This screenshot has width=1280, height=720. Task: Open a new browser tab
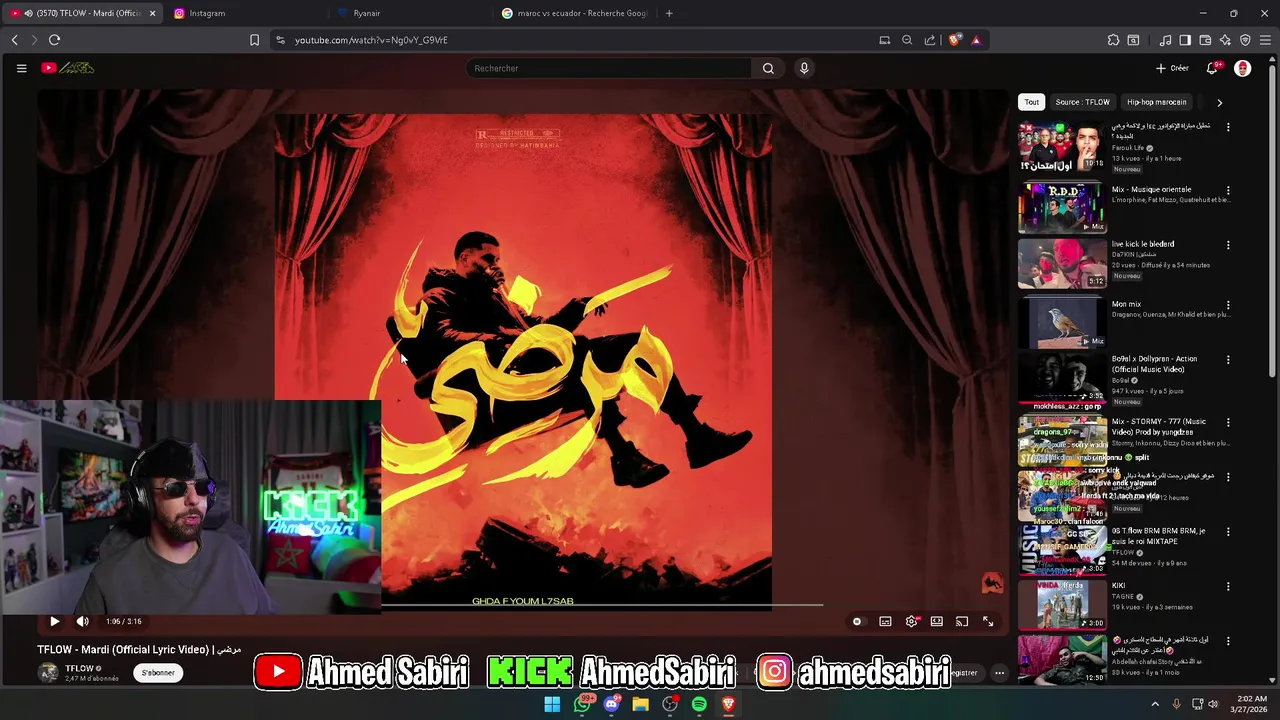coord(669,13)
